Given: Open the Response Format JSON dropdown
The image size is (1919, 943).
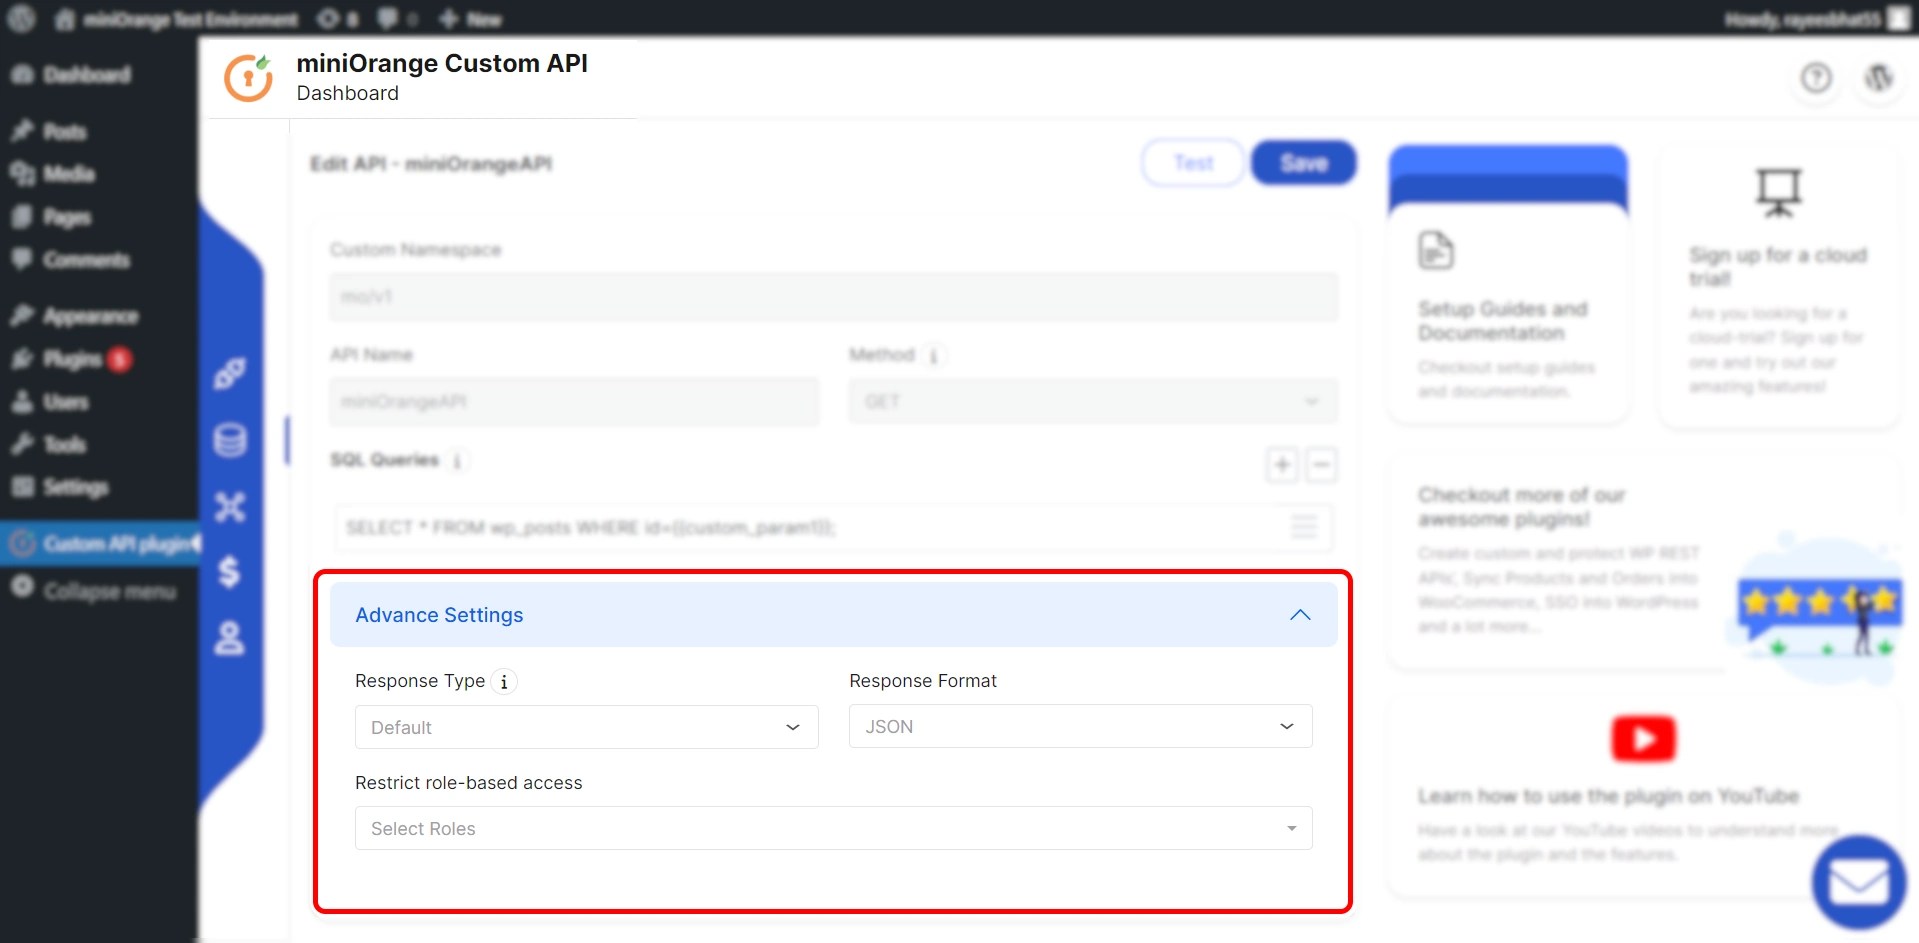Looking at the screenshot, I should pyautogui.click(x=1081, y=727).
